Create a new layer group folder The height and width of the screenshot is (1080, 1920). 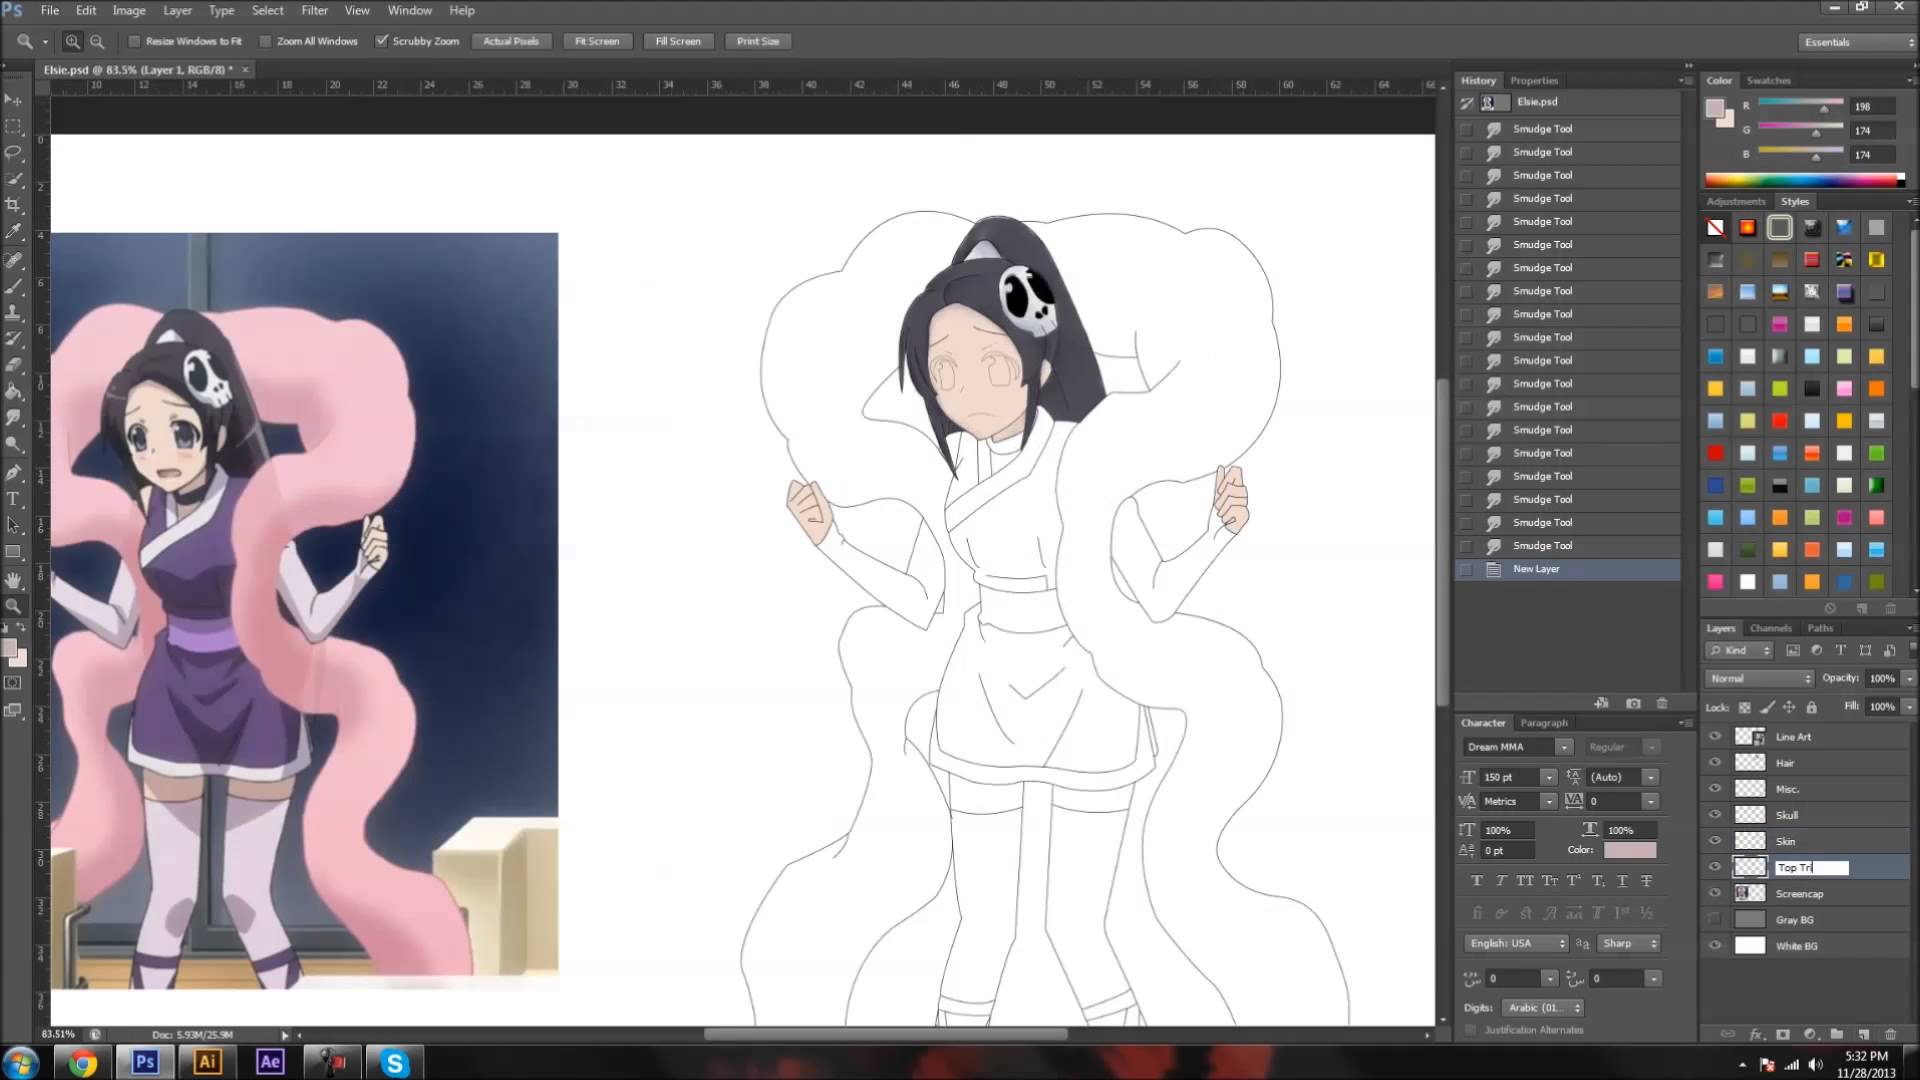coord(1837,1034)
